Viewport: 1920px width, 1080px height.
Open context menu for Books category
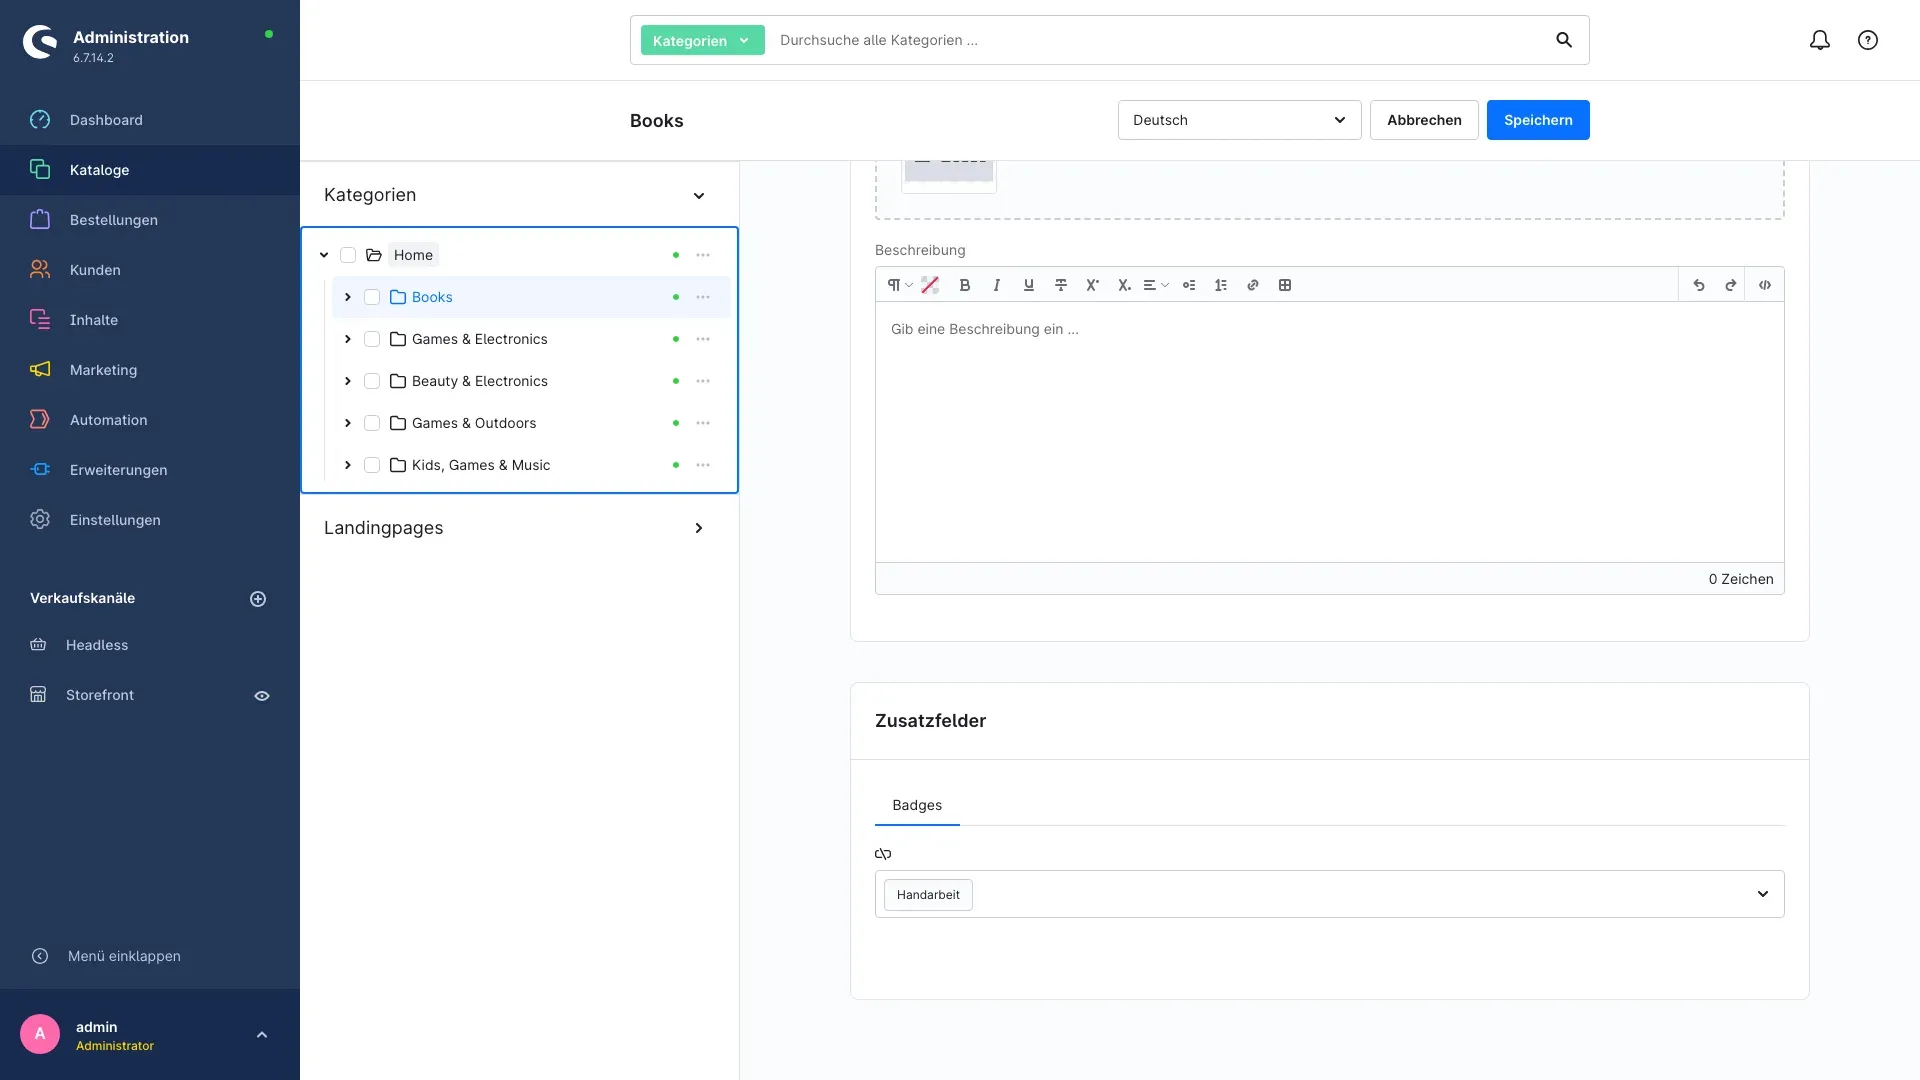coord(703,297)
